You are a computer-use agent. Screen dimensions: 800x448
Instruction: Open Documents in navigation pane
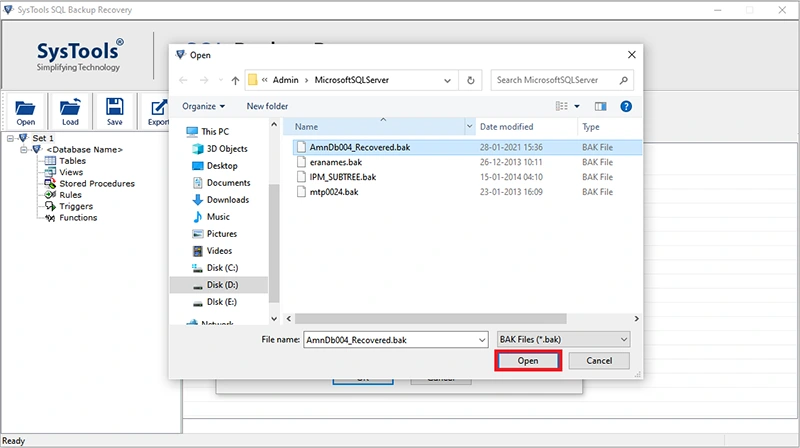pos(221,183)
